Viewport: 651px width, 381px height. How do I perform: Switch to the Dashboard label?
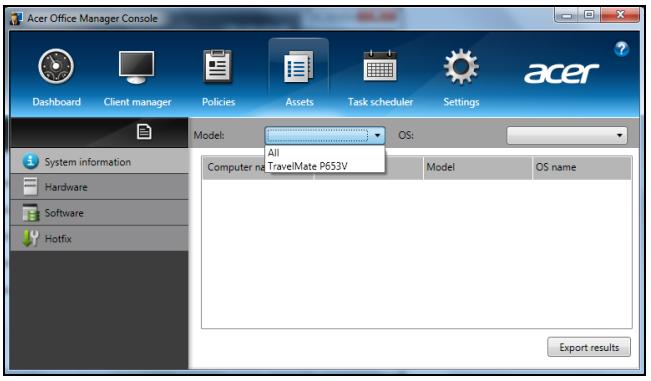point(56,102)
